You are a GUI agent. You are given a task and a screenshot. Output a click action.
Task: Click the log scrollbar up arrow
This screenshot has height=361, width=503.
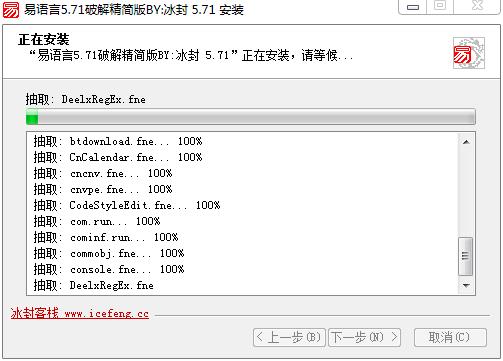click(x=466, y=142)
